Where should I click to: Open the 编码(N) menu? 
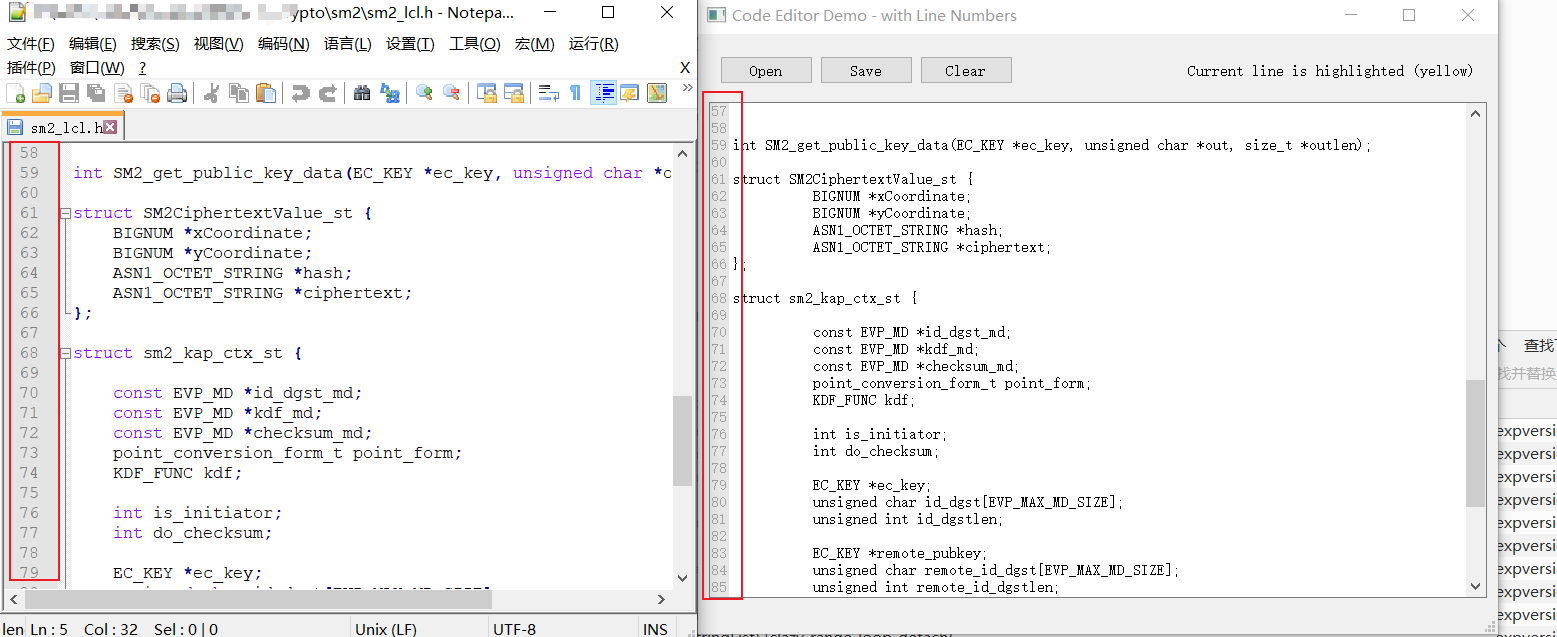tap(284, 44)
